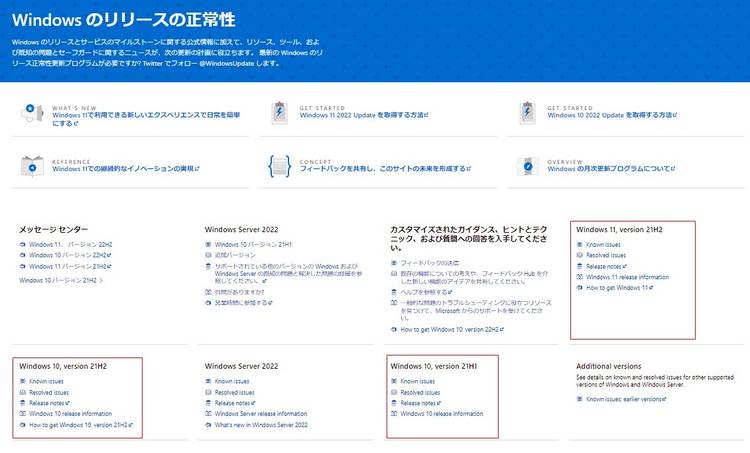The width and height of the screenshot is (750, 453).
Task: Open the link just below '質問がありますか?'
Action: tap(243, 303)
